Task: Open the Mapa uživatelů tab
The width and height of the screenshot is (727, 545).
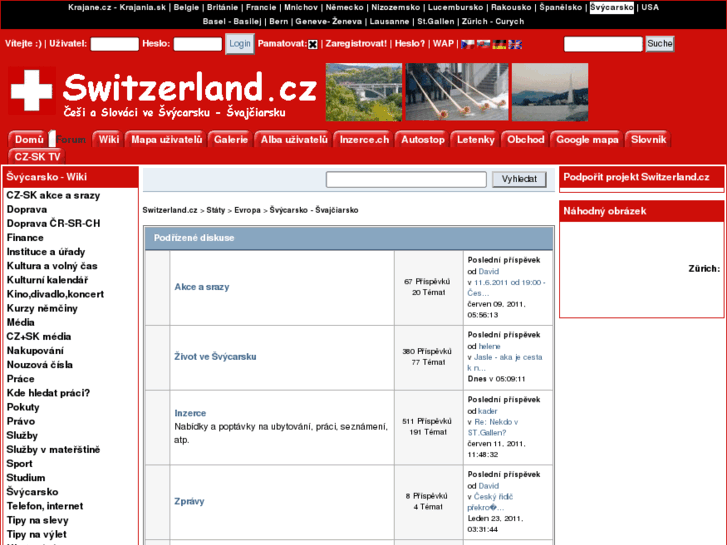Action: pyautogui.click(x=166, y=140)
